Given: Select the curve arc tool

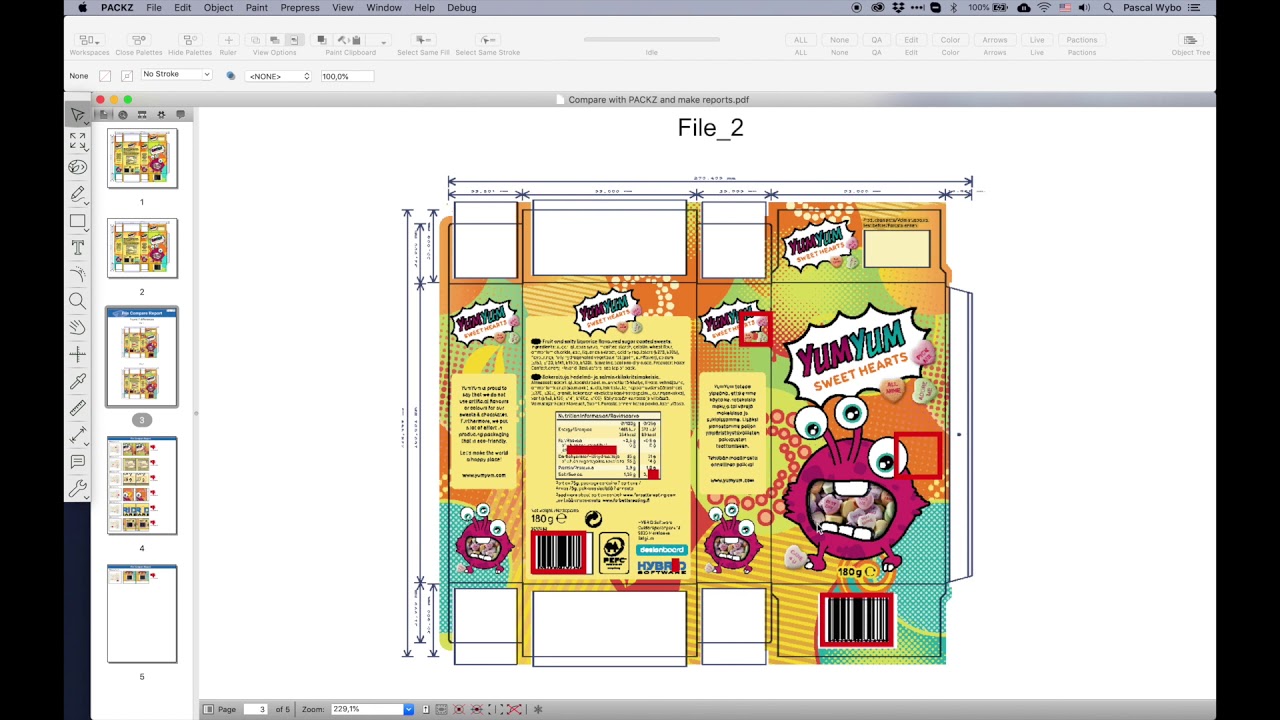Looking at the screenshot, I should [78, 274].
